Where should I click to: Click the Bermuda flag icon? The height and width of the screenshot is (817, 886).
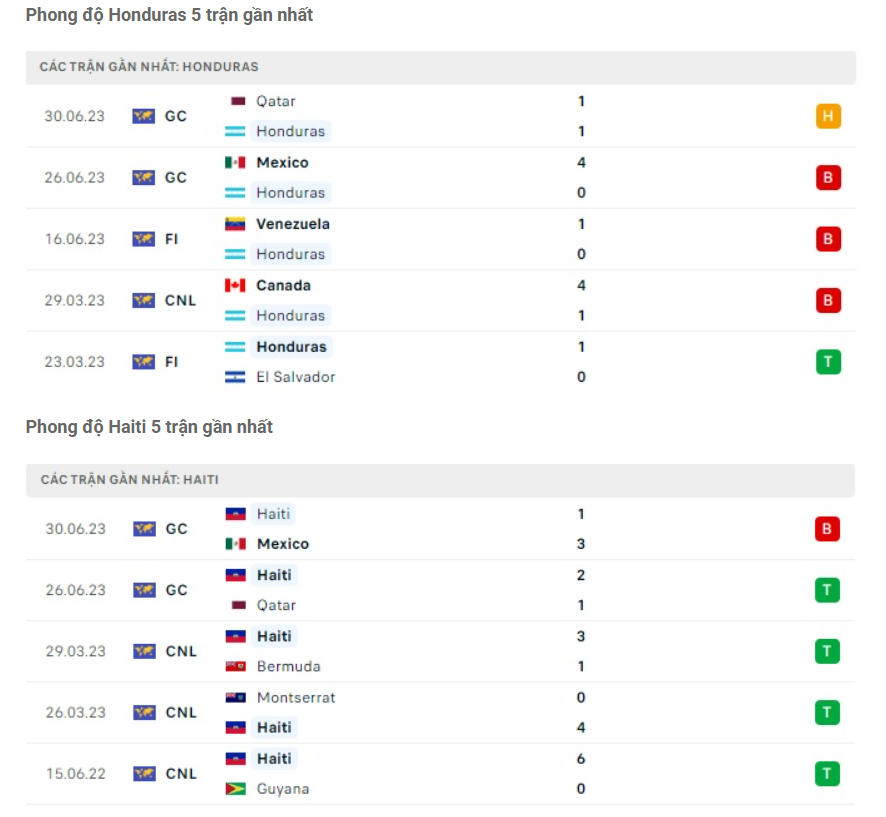point(234,666)
